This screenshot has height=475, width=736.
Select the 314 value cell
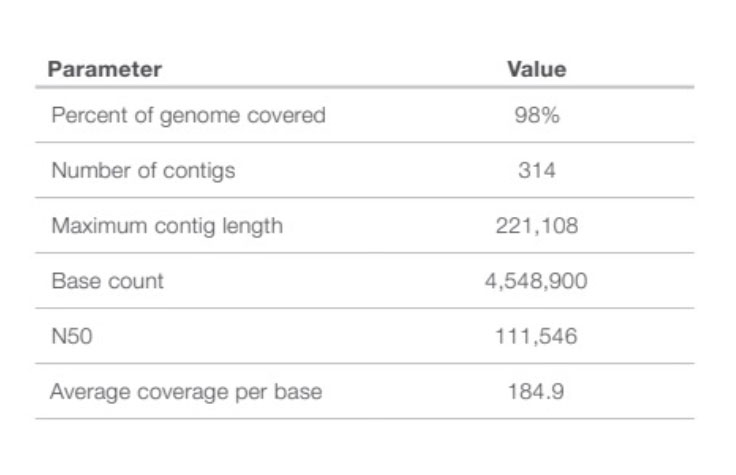tap(536, 170)
